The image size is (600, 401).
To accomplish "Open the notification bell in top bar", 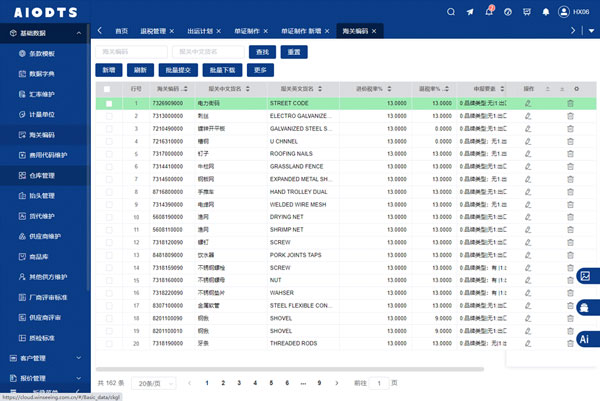I will click(488, 12).
